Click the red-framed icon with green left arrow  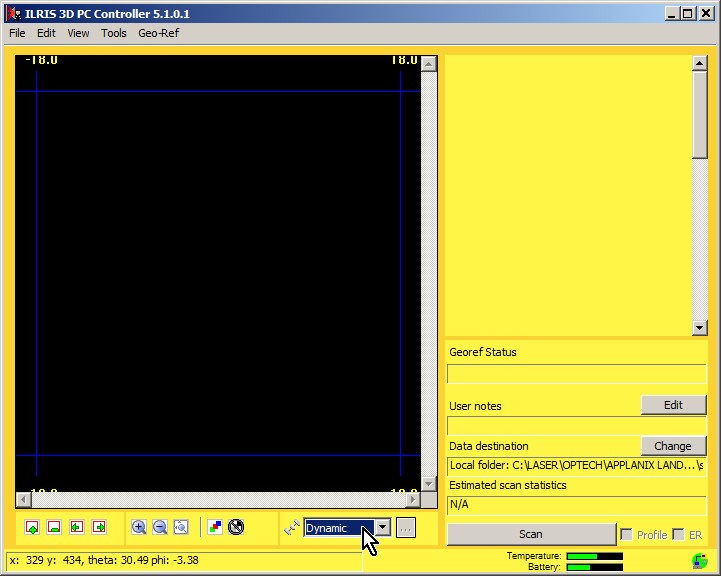tap(77, 527)
